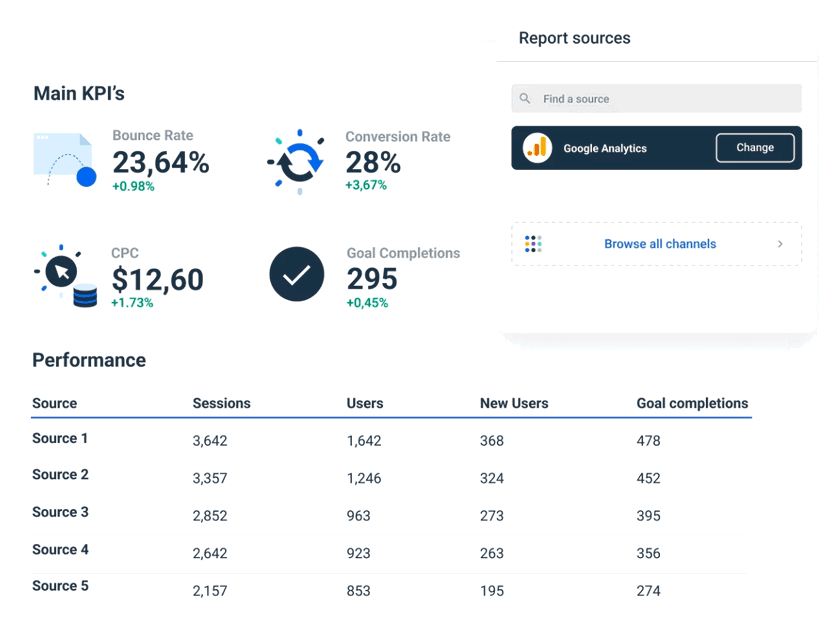Switch to the Performance section
The image size is (840, 633).
click(89, 360)
